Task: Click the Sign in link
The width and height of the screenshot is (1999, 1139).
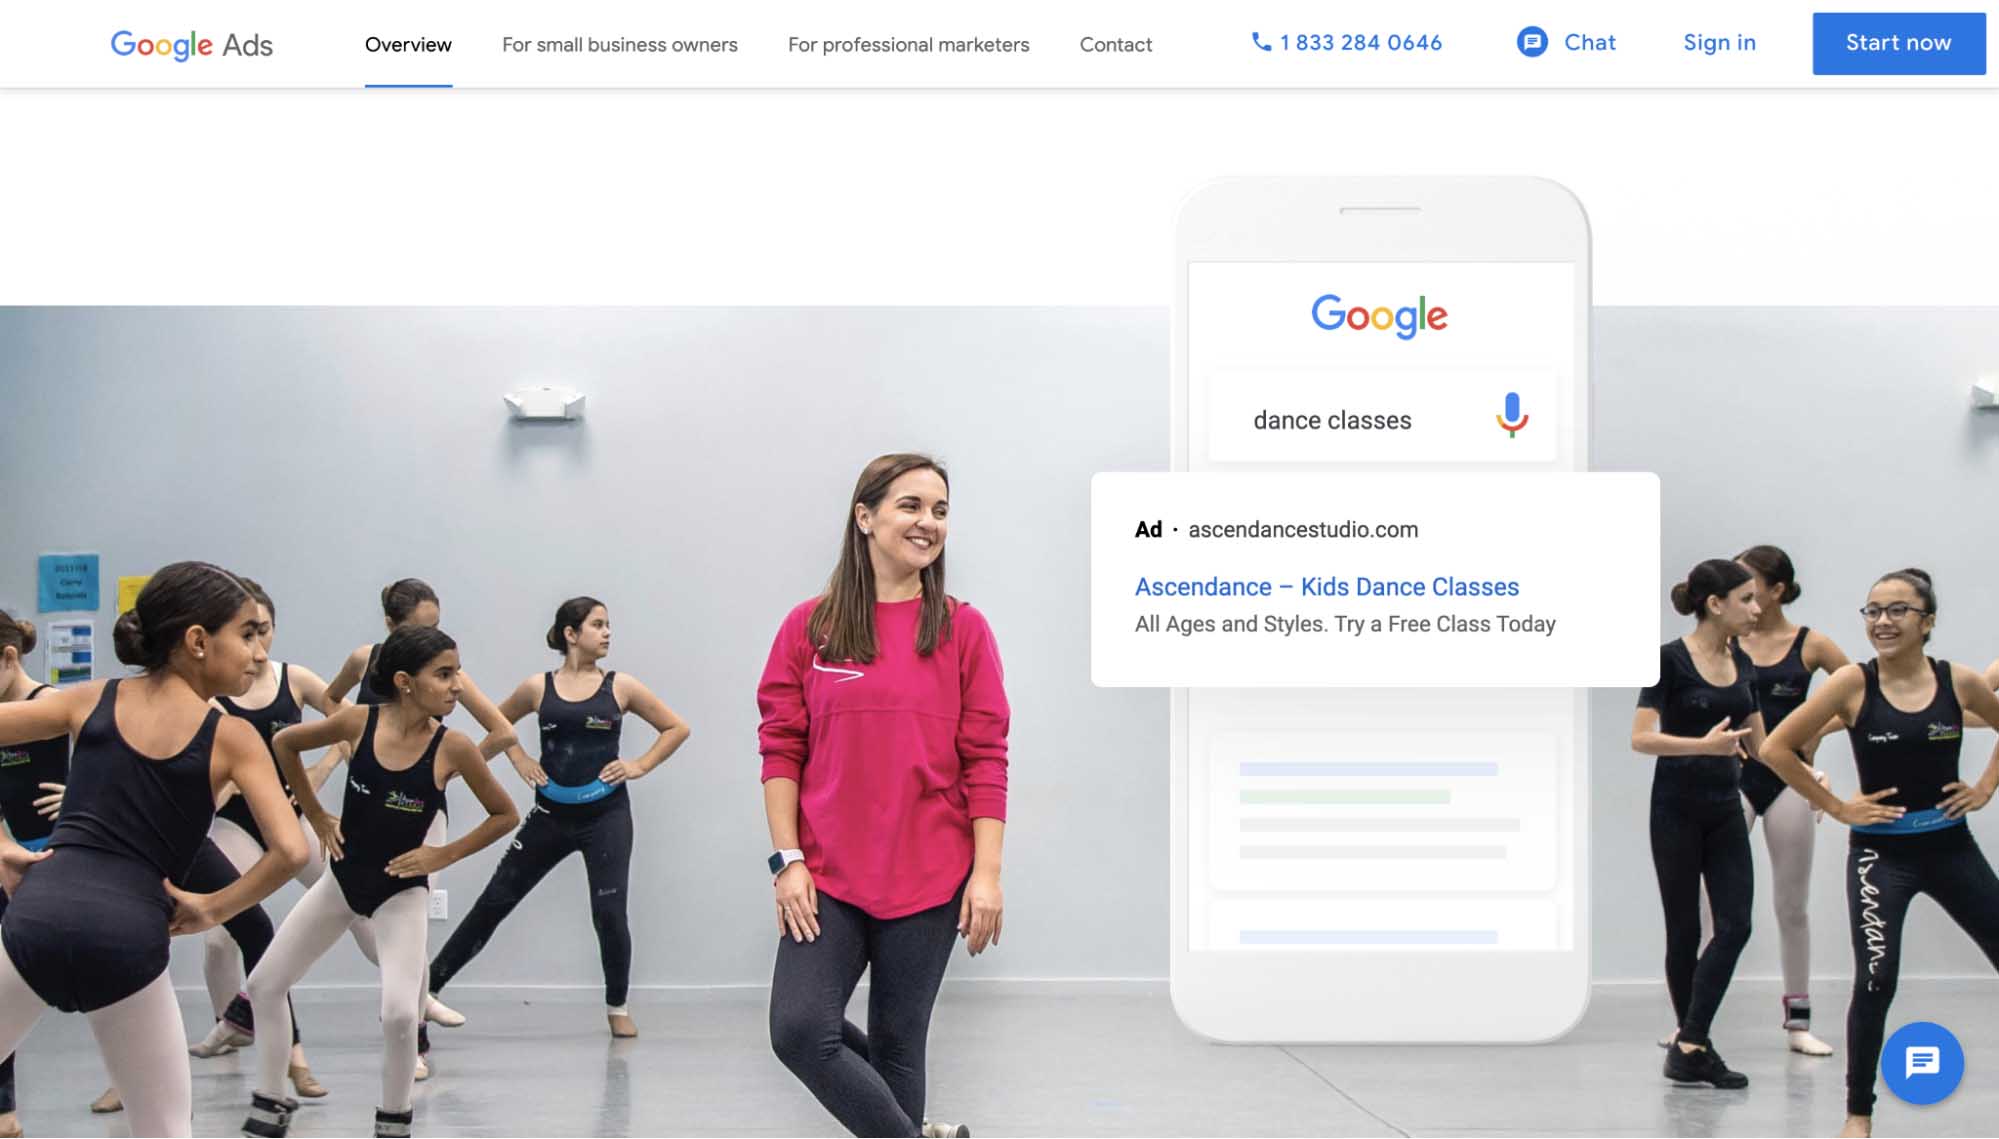Action: (1720, 43)
